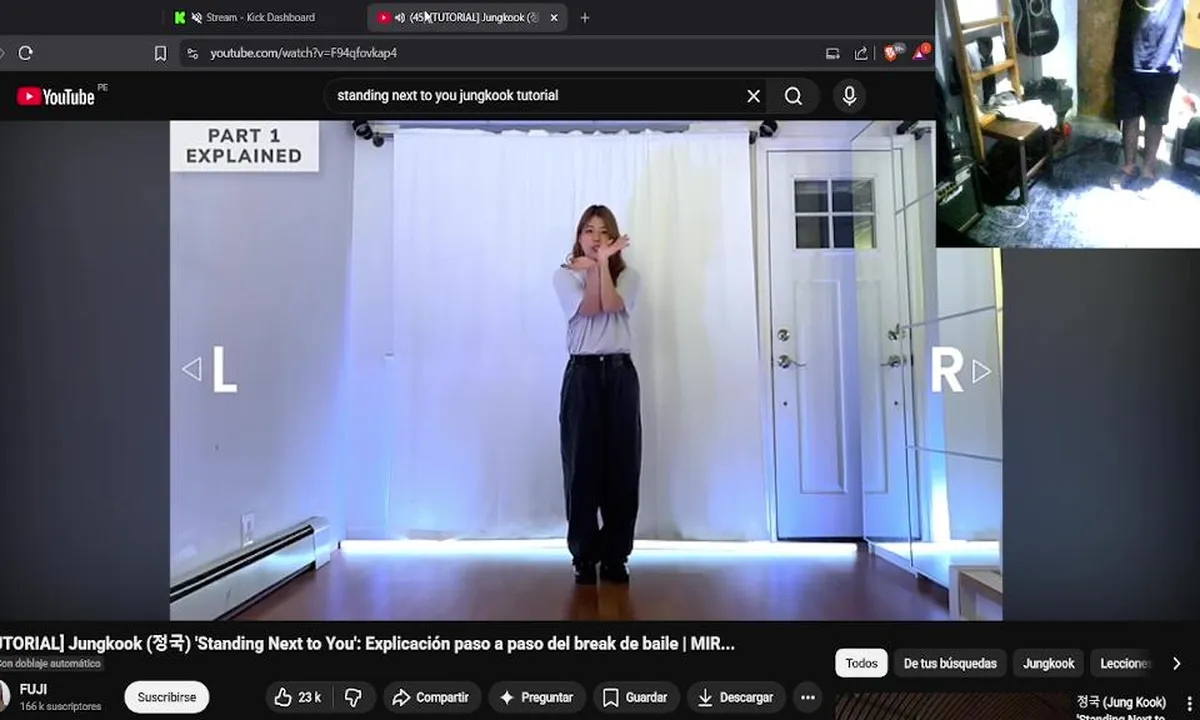The height and width of the screenshot is (720, 1200).
Task: Select the Jungkook filter chip
Action: point(1048,663)
